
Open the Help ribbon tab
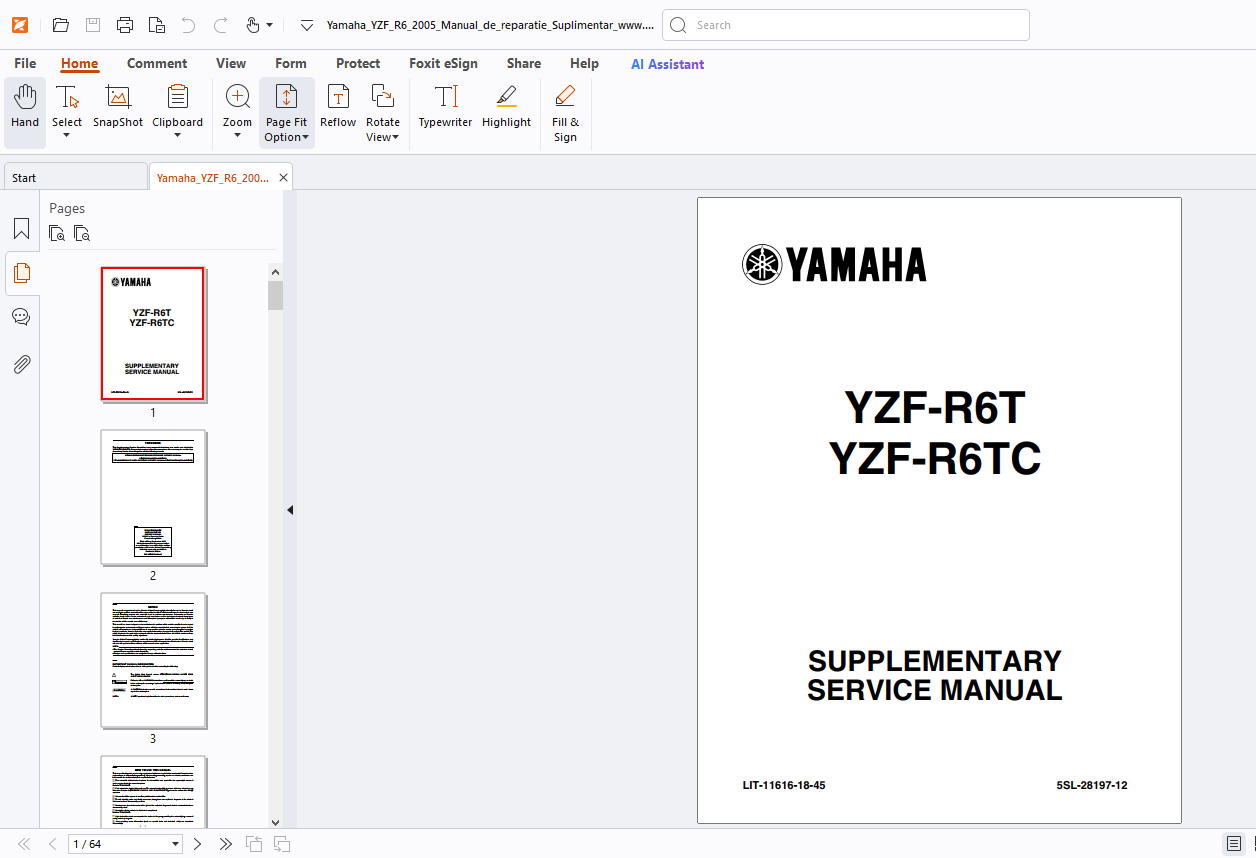(584, 64)
